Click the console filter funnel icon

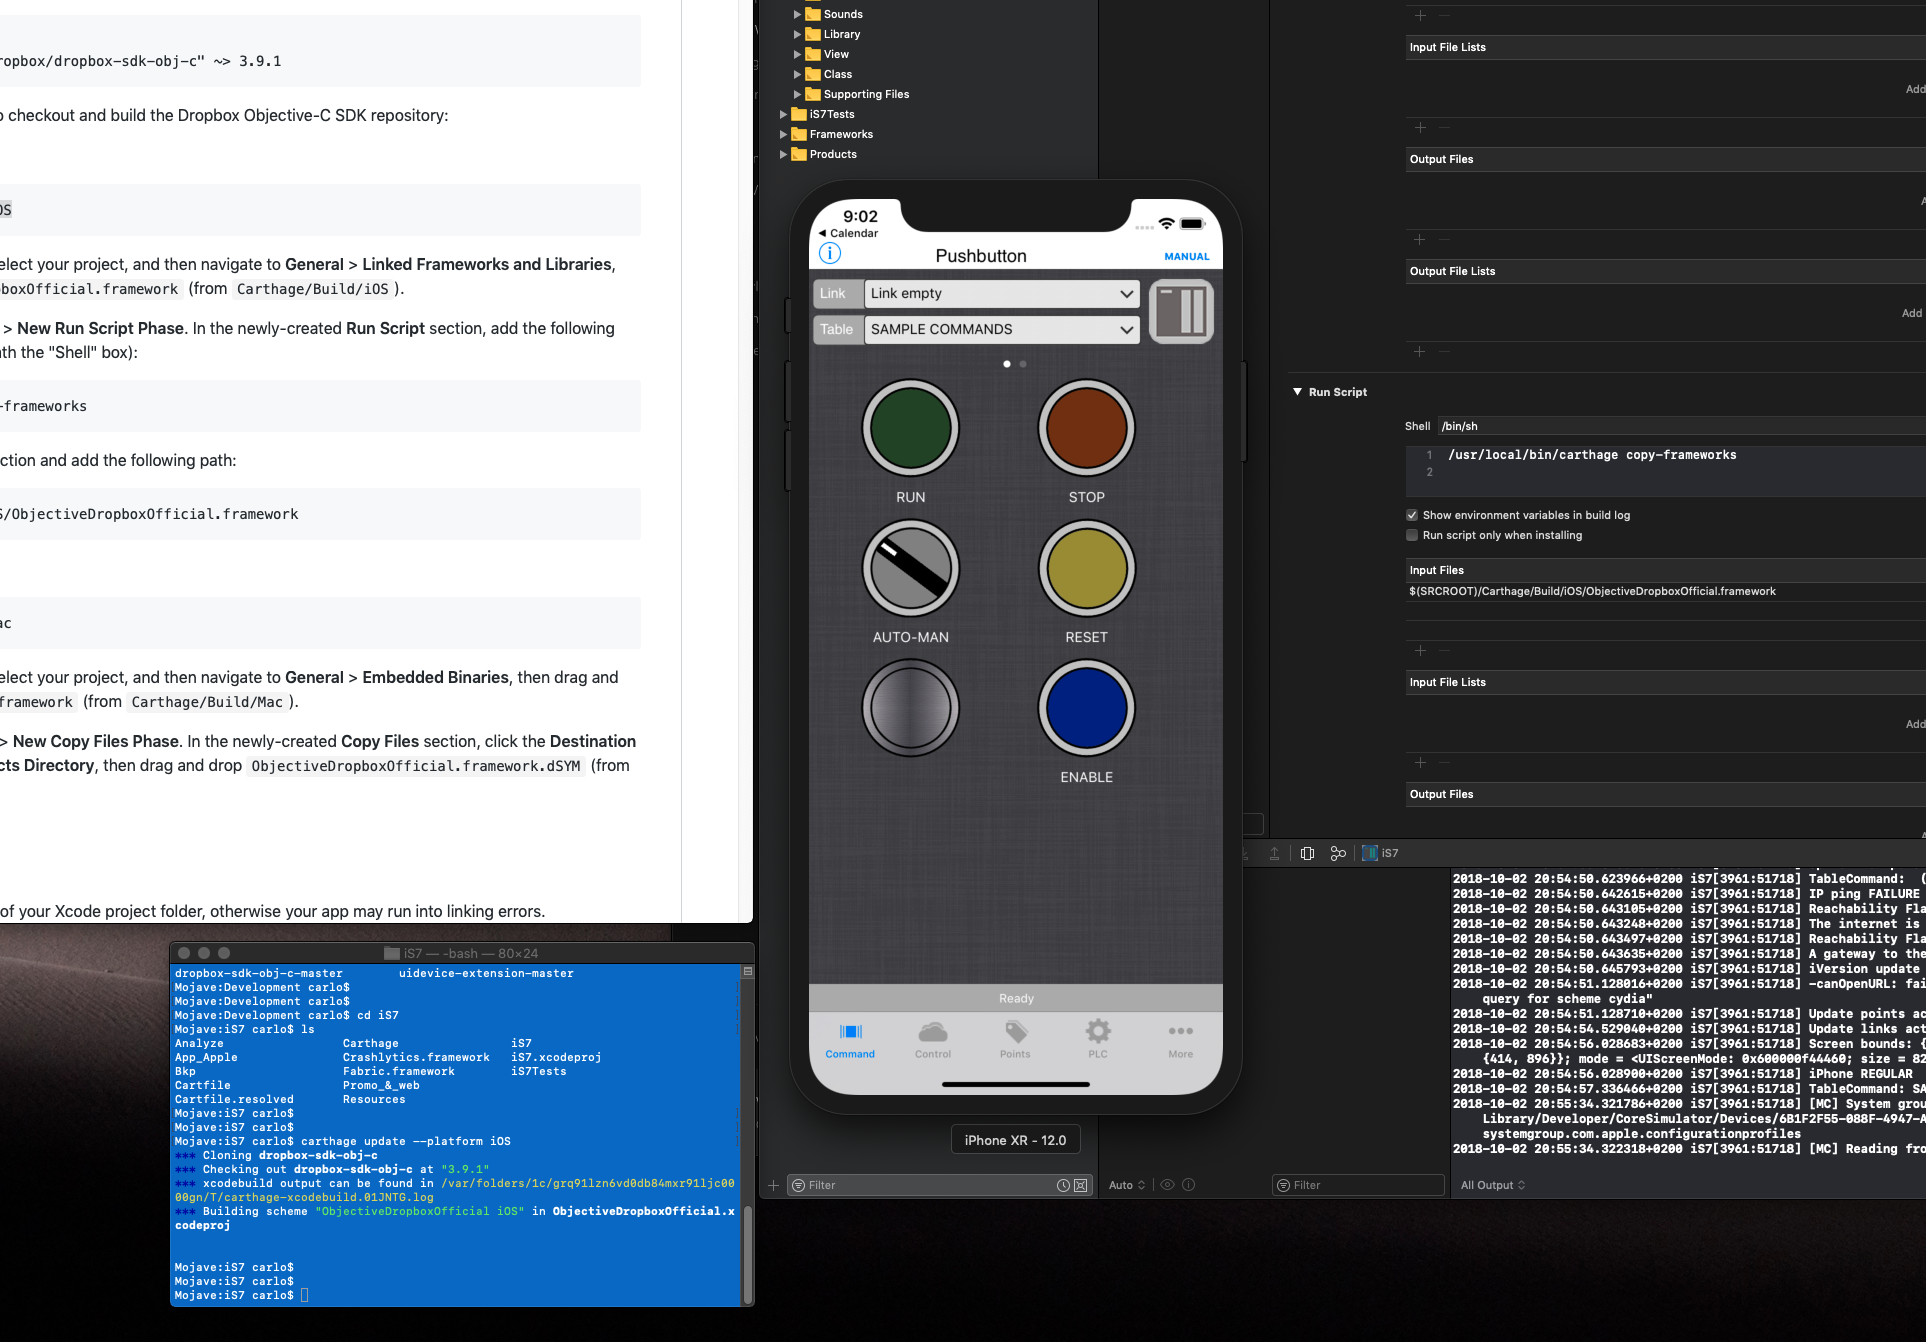[1283, 1185]
